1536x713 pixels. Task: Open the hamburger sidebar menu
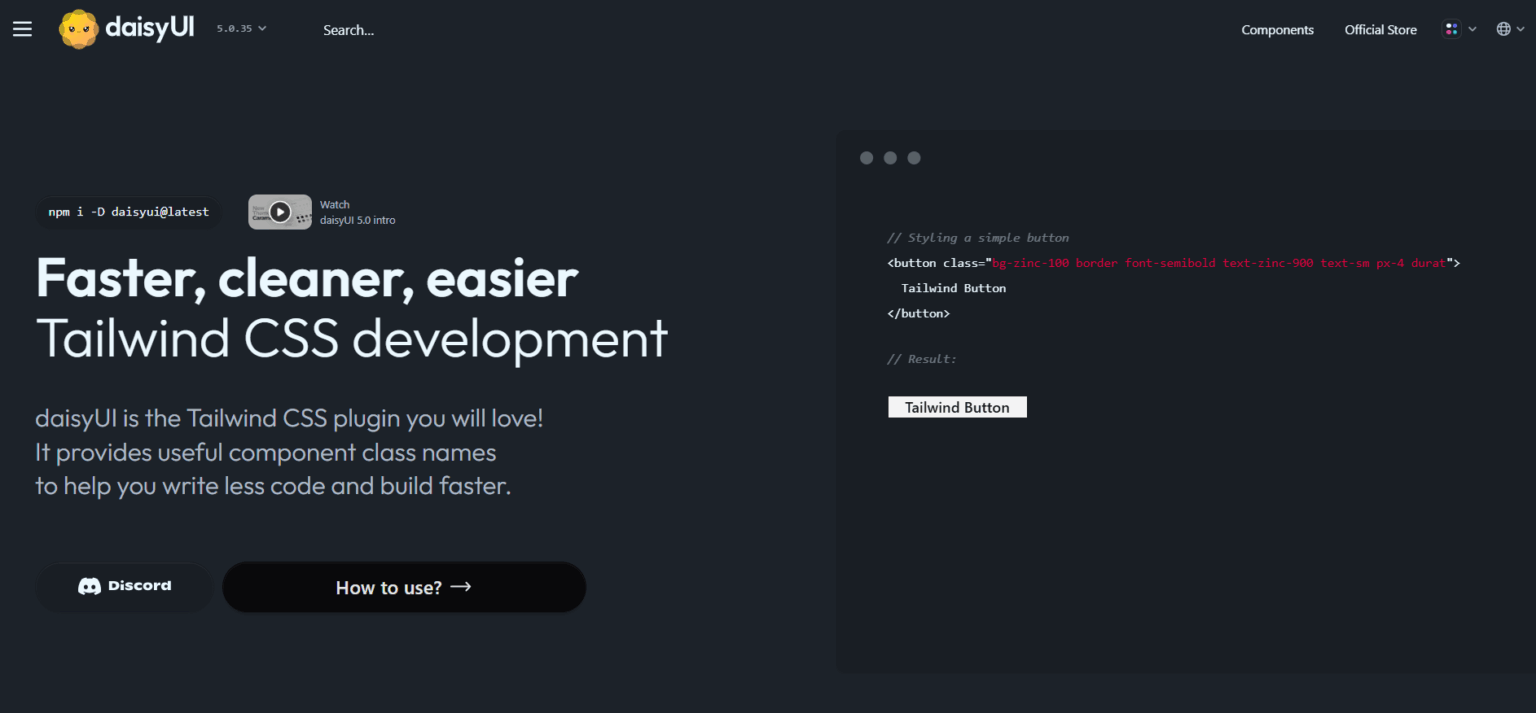(22, 29)
